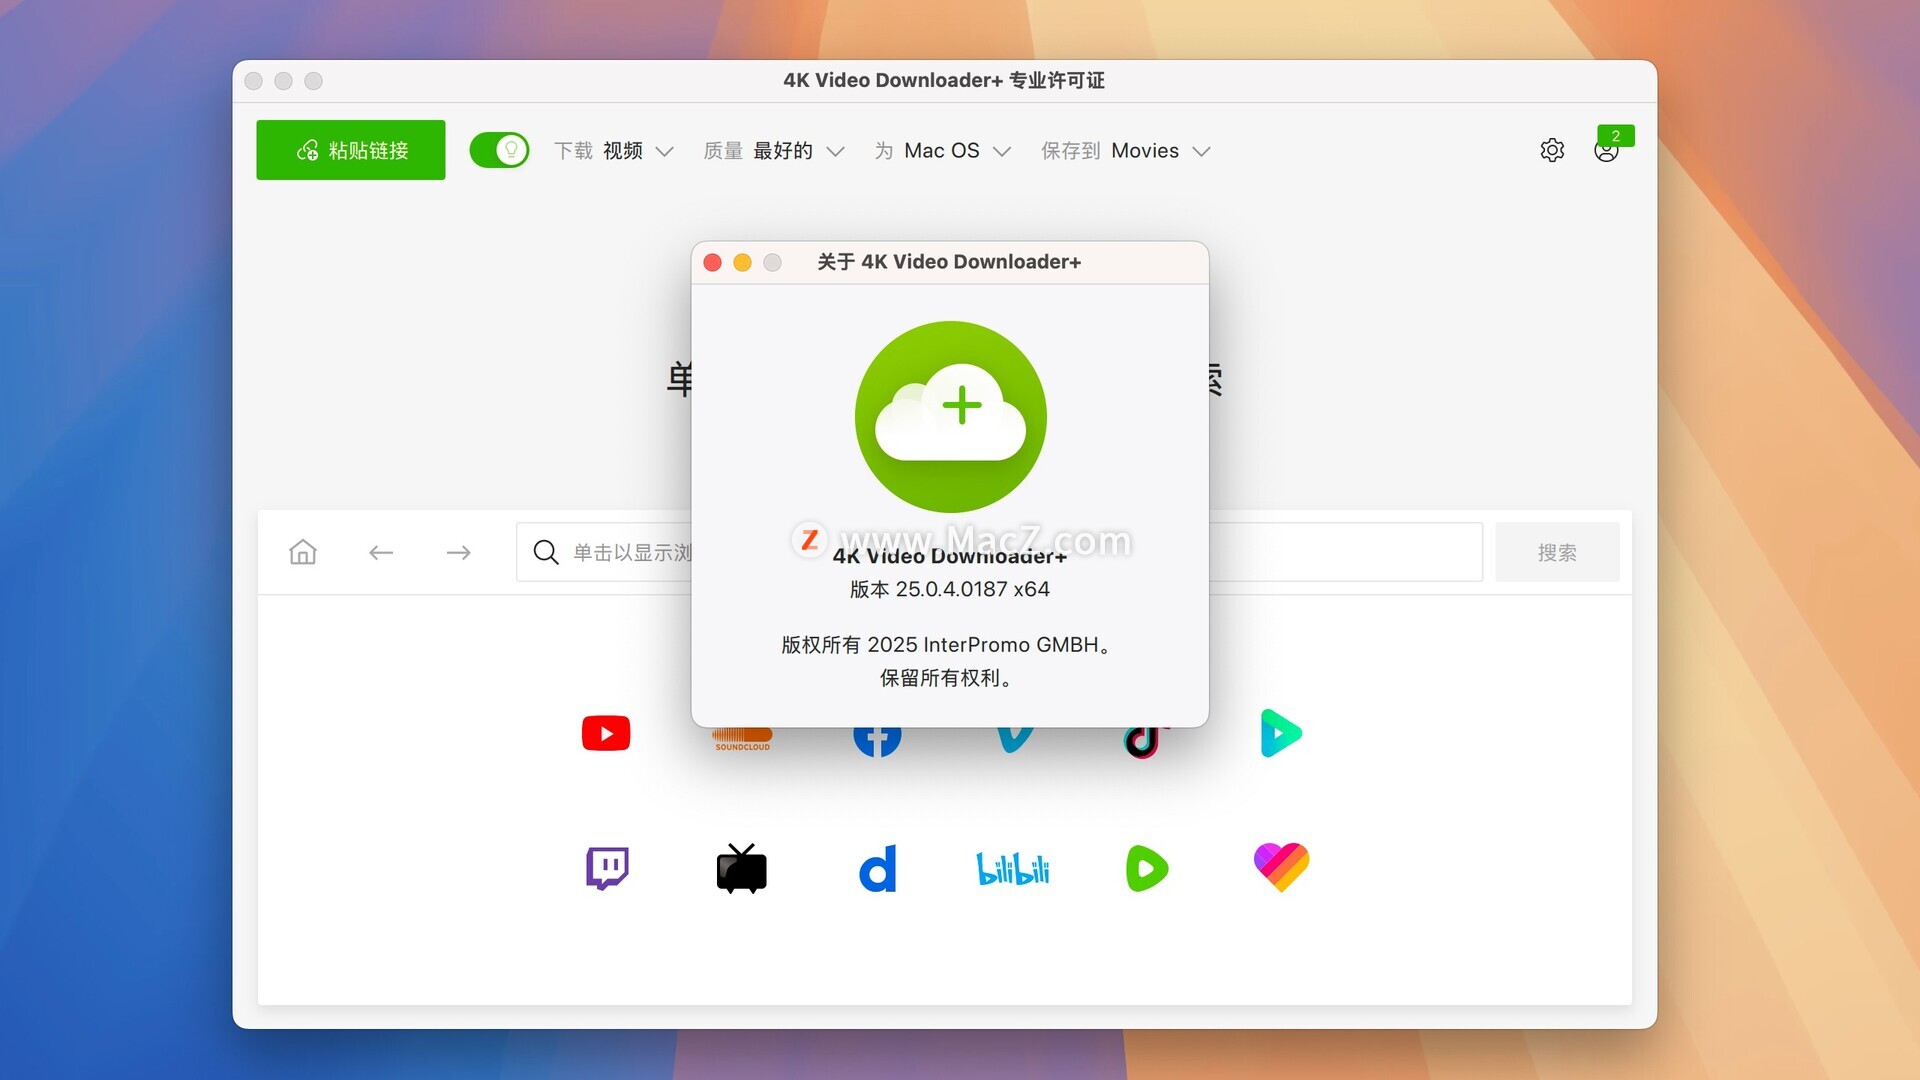Click the green Paste Link button

pos(350,150)
